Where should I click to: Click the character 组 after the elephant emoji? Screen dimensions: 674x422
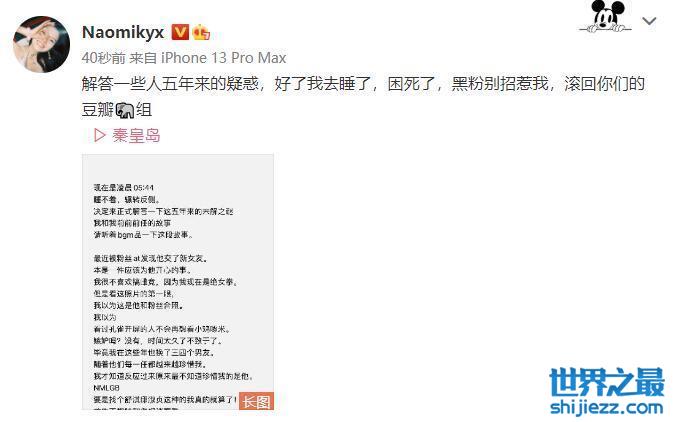[x=144, y=110]
